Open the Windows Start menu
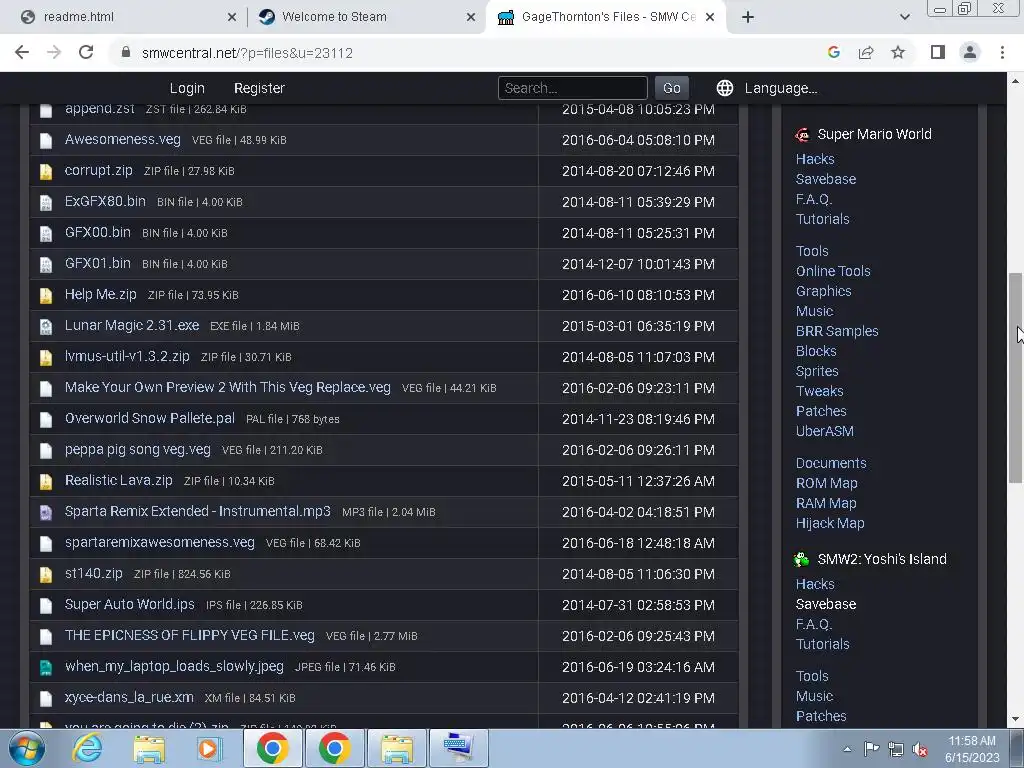 (27, 748)
